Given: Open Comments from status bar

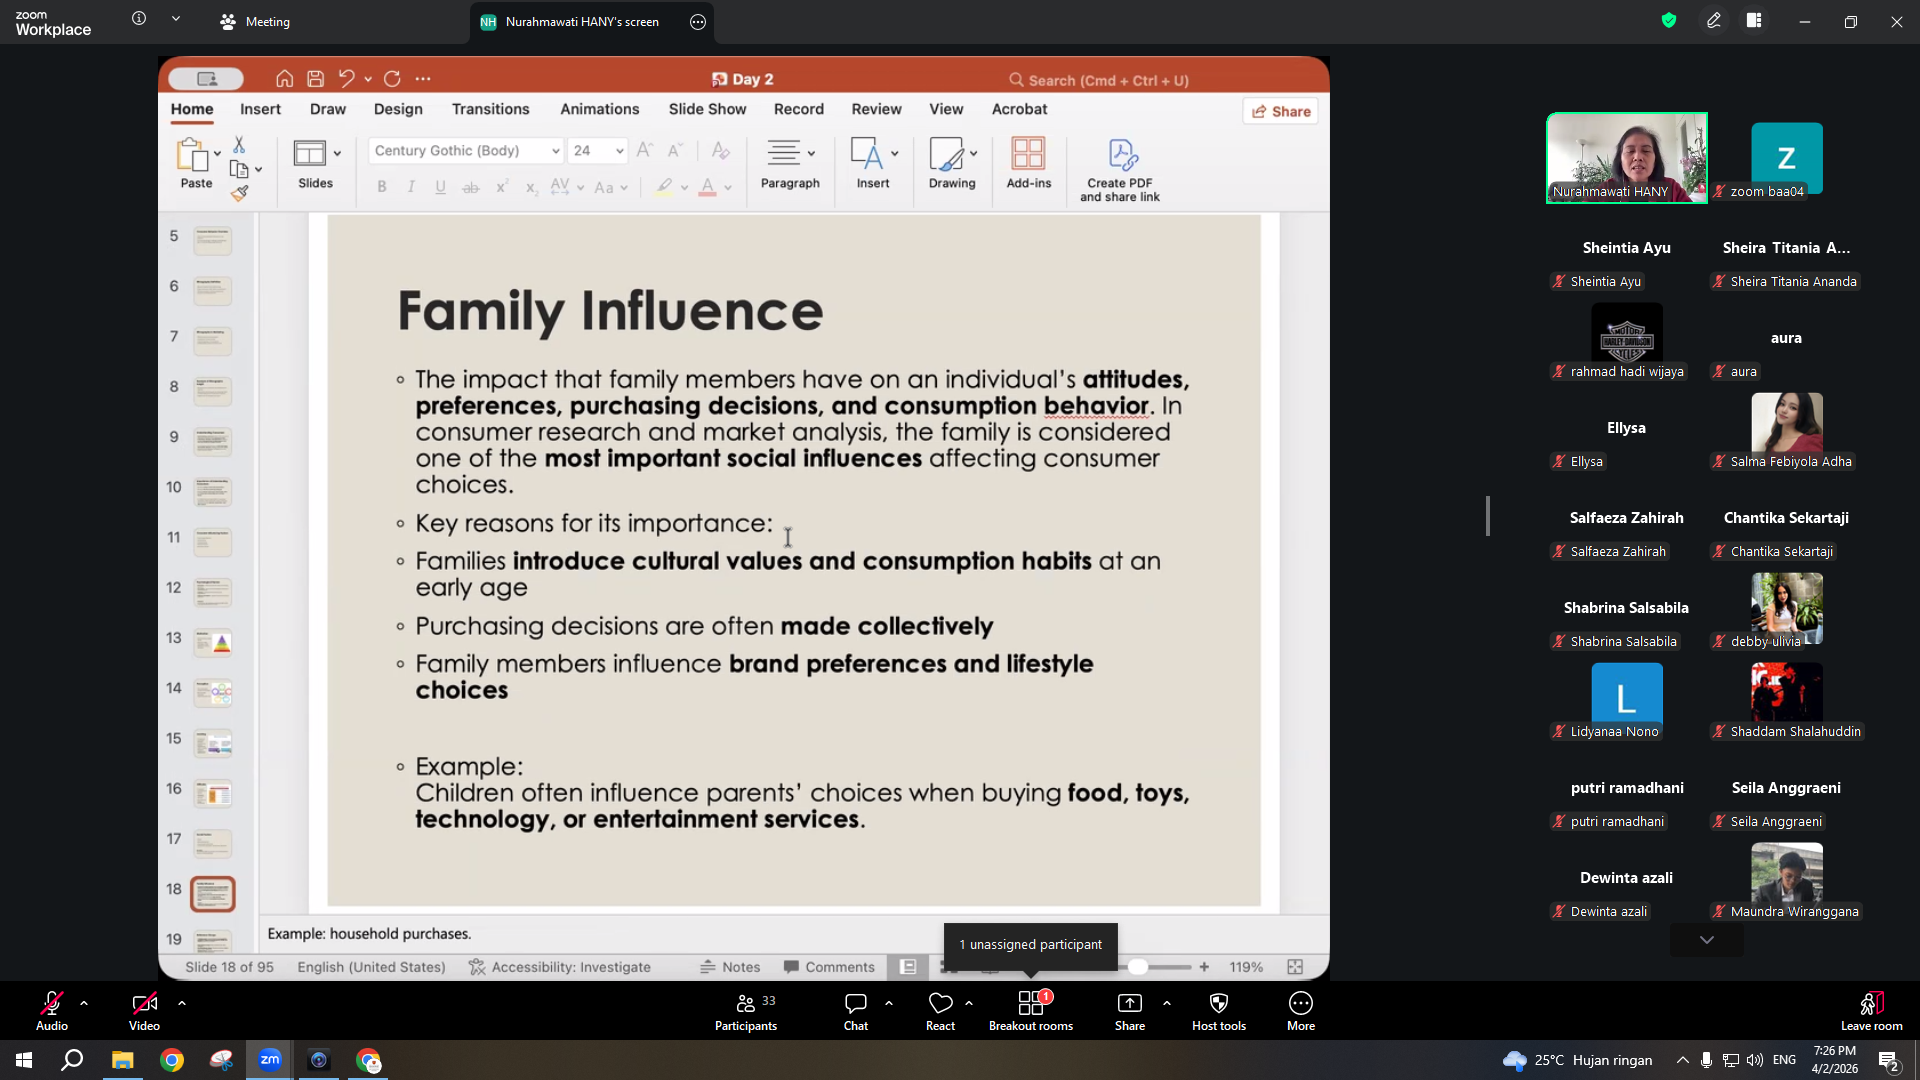Looking at the screenshot, I should 829,967.
